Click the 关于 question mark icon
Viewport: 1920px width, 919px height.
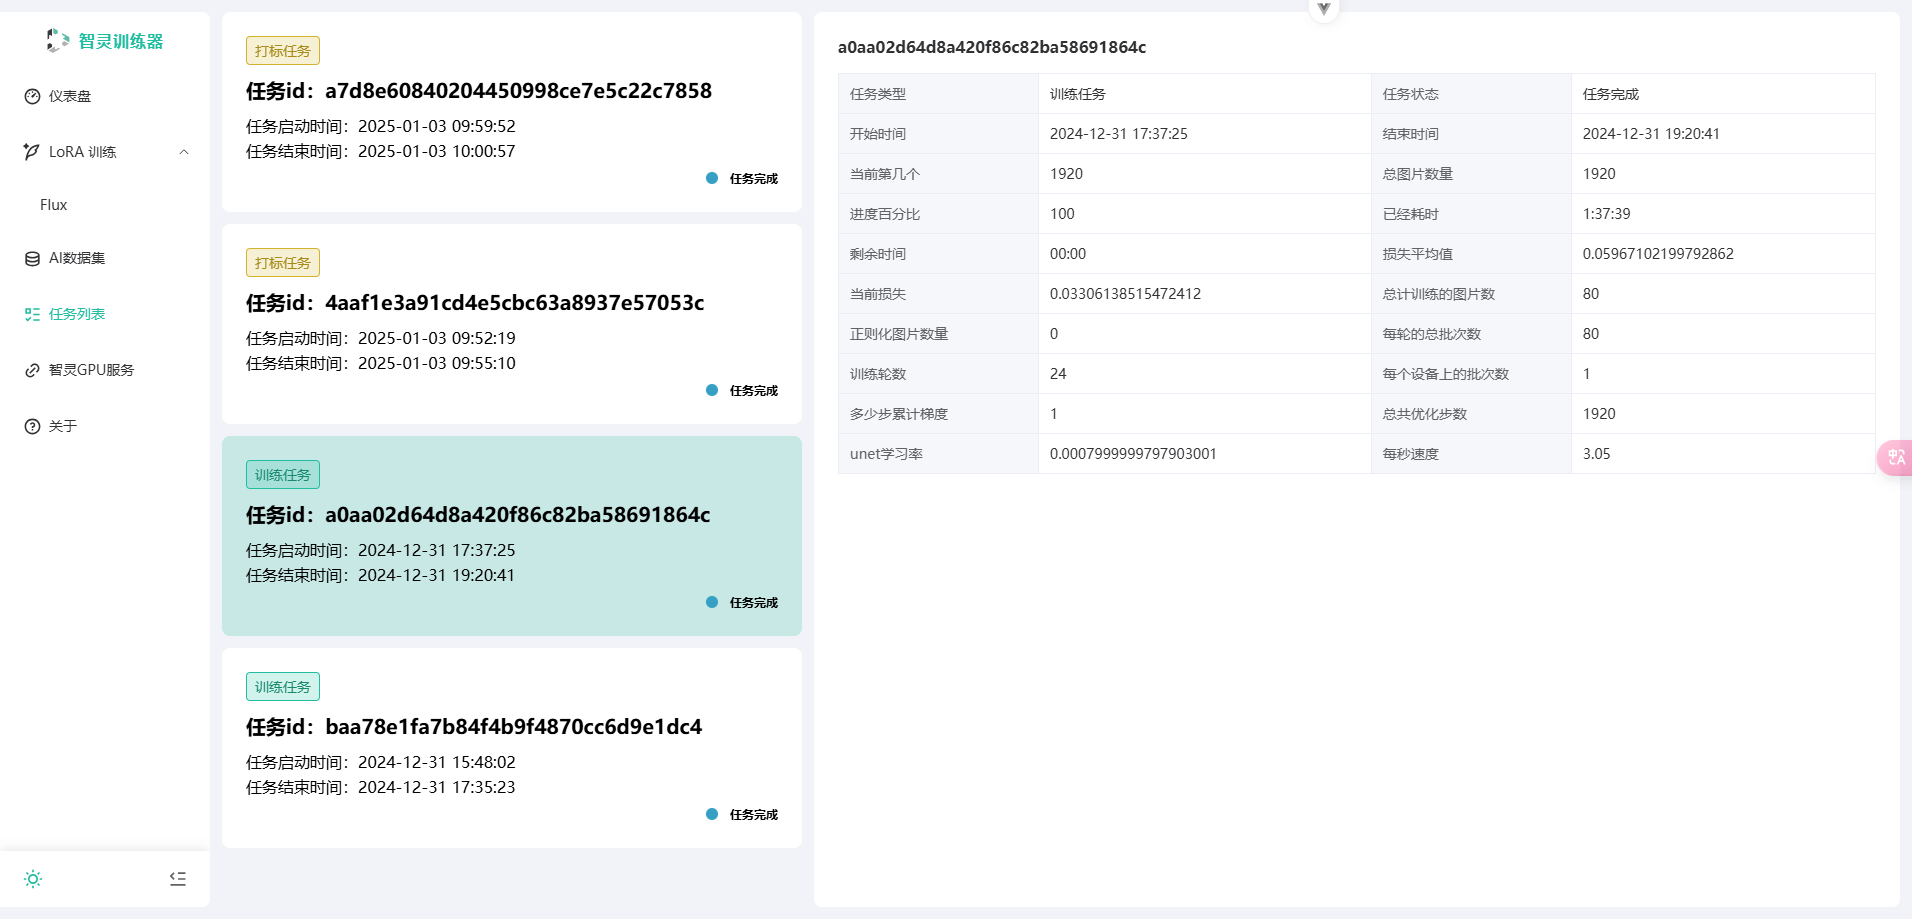point(32,426)
